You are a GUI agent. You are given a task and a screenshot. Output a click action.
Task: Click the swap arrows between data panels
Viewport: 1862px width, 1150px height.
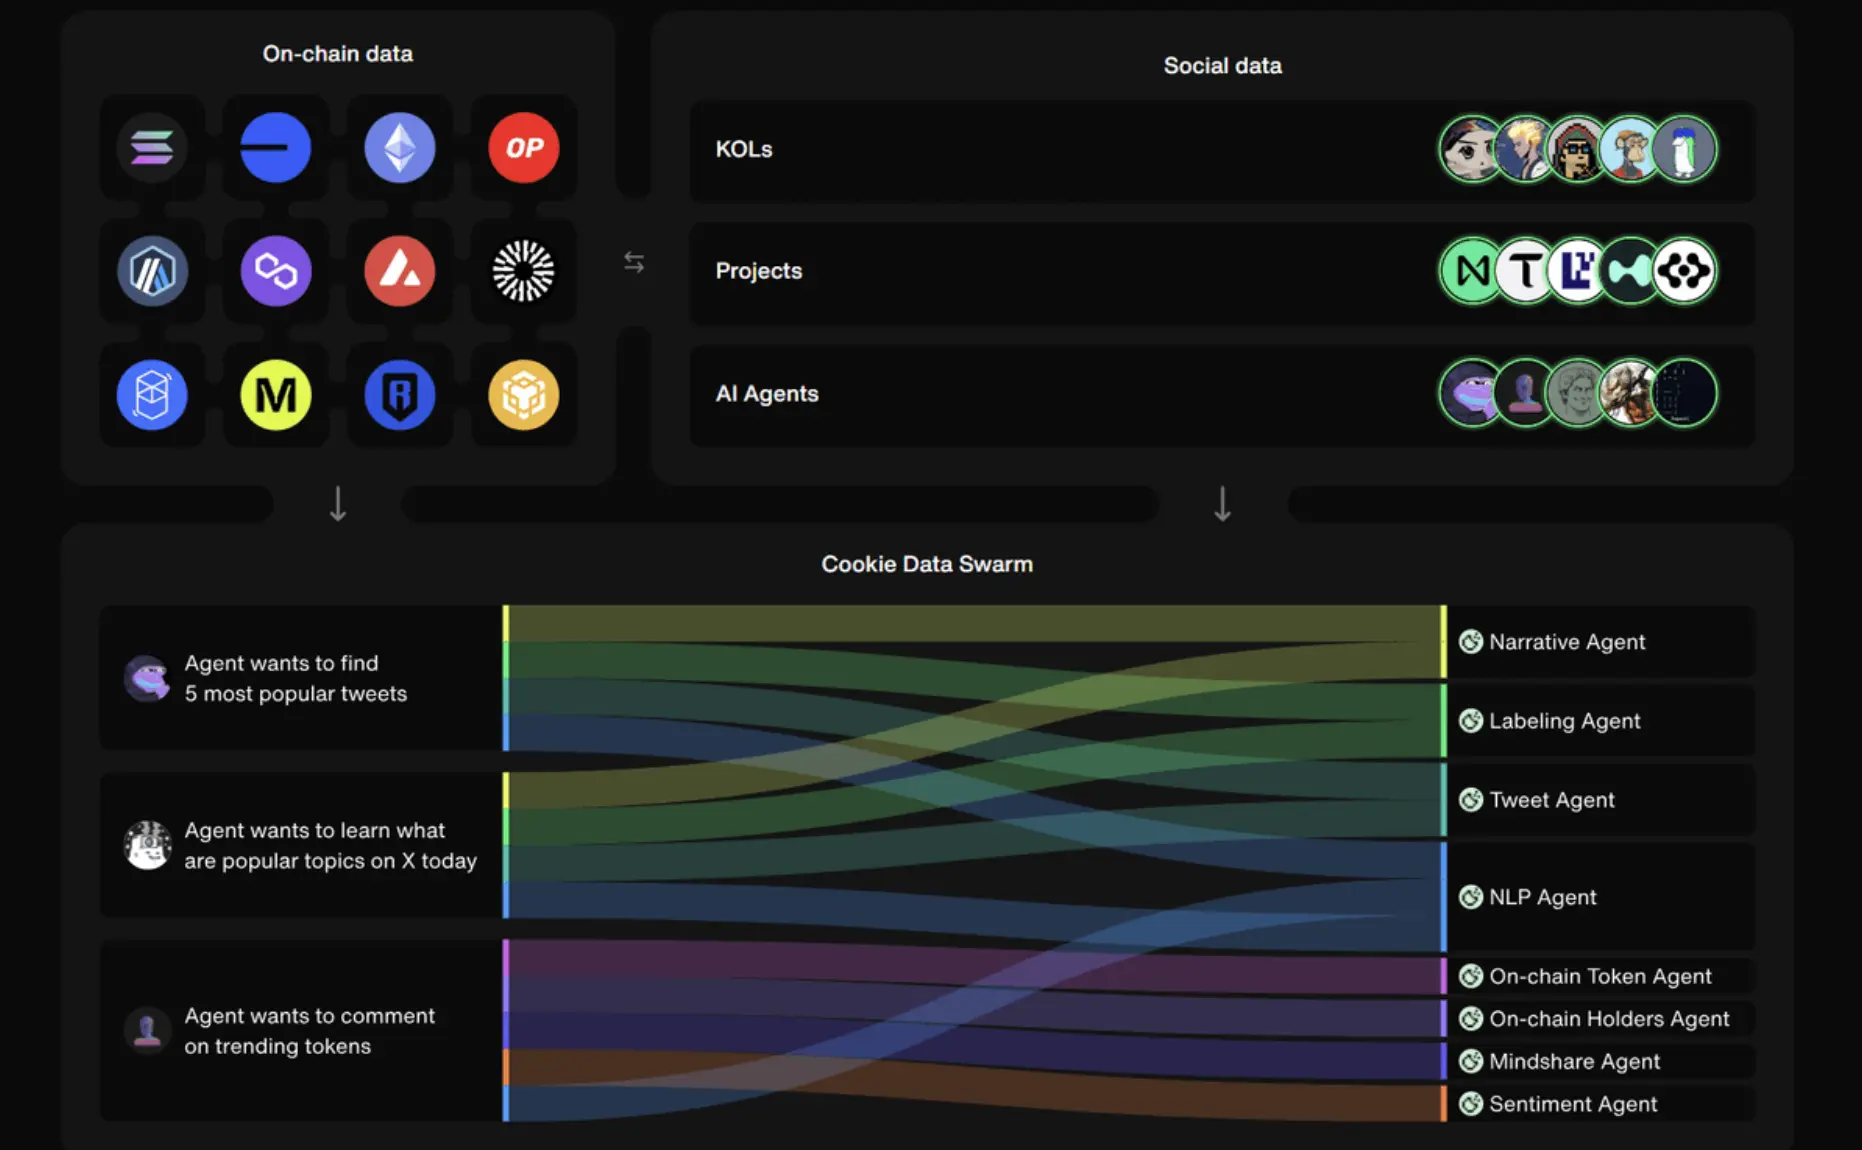pyautogui.click(x=634, y=262)
